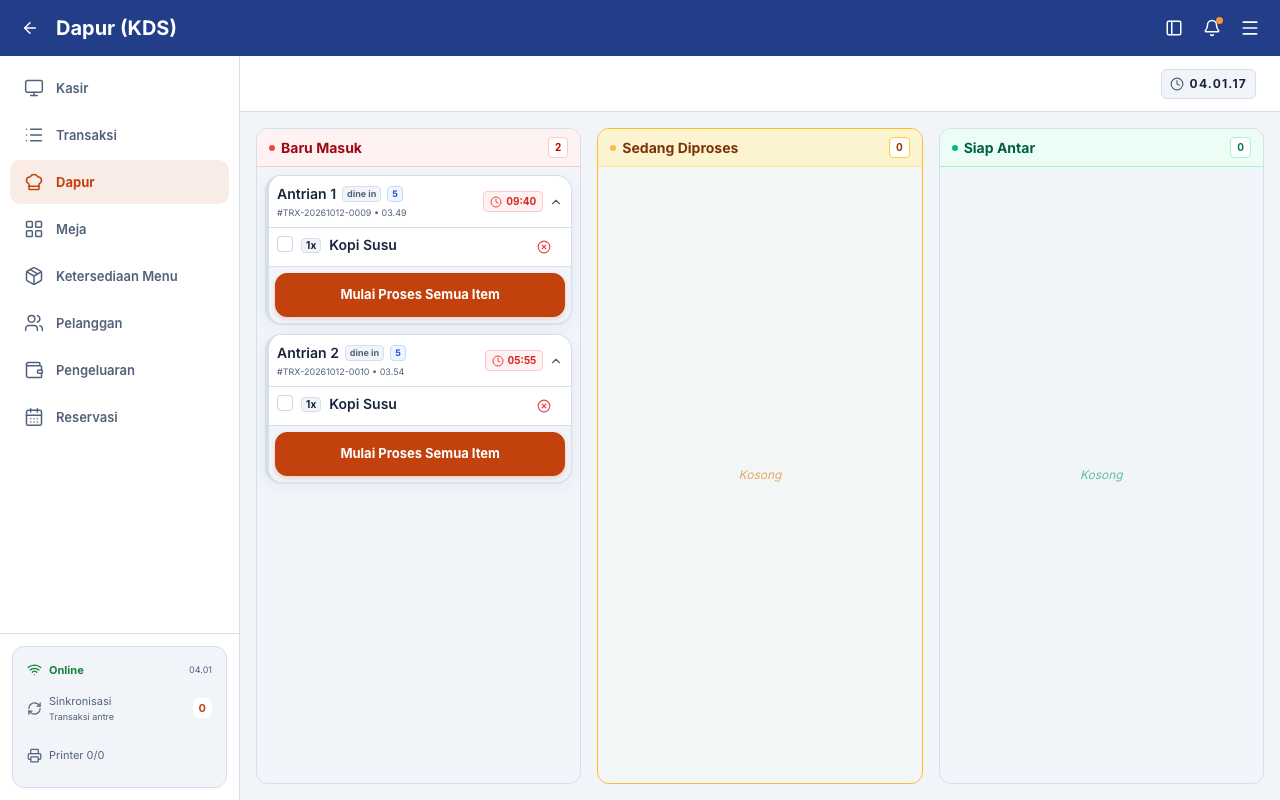
Task: Toggle the sidebar panel icon in header
Action: click(x=1174, y=28)
